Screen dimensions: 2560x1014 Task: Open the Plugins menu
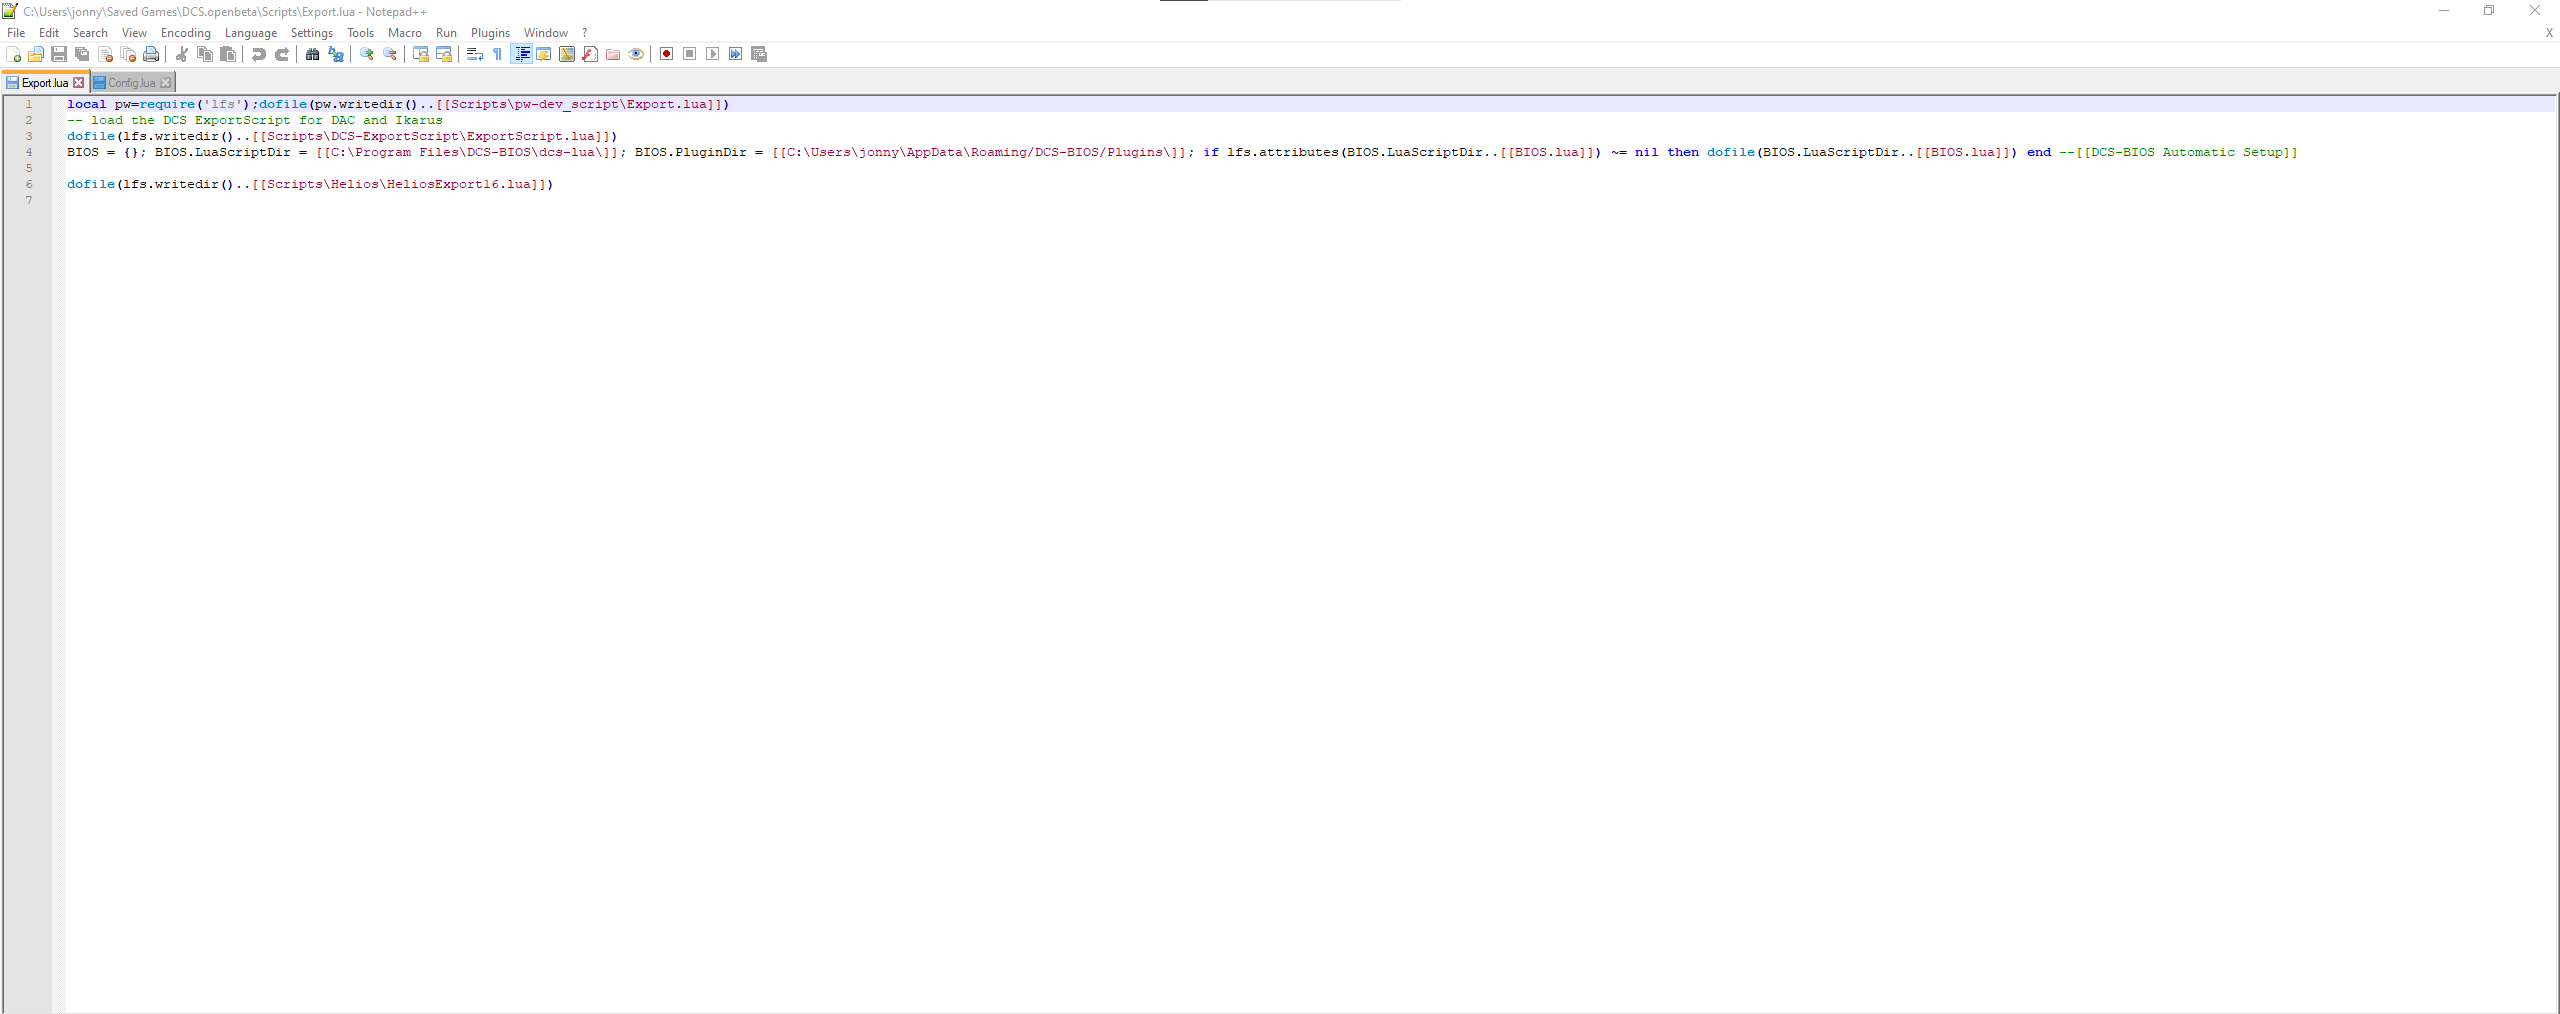[490, 33]
